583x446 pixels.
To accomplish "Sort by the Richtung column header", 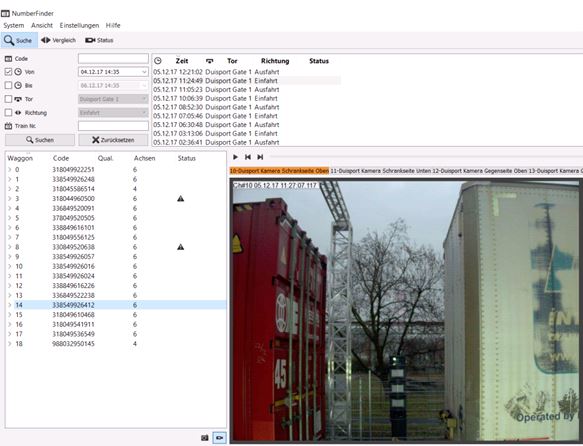I will tap(275, 61).
